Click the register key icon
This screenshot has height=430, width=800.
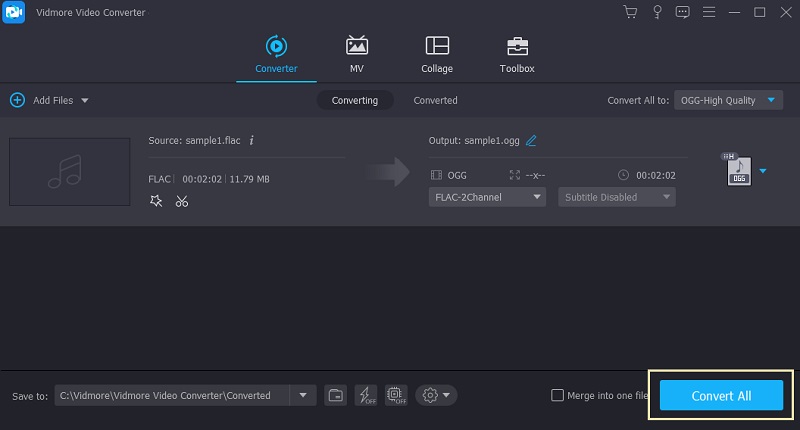click(657, 12)
